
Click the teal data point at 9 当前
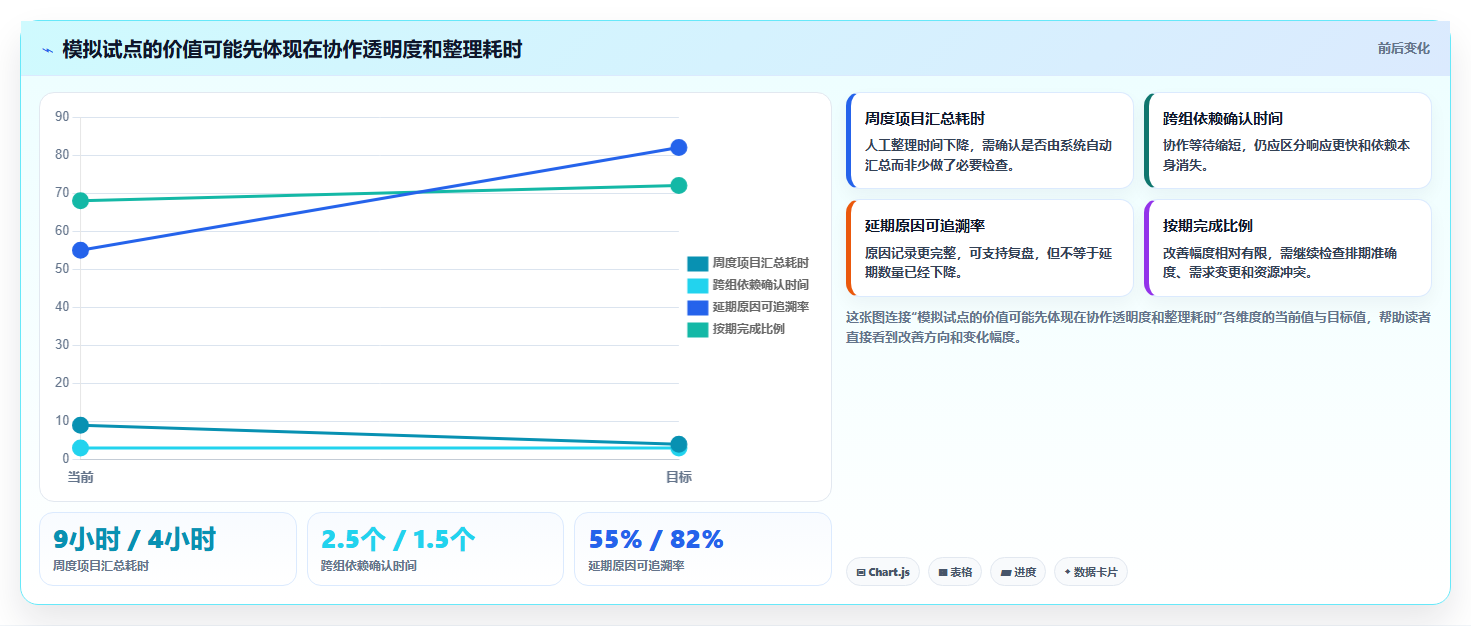[x=80, y=425]
